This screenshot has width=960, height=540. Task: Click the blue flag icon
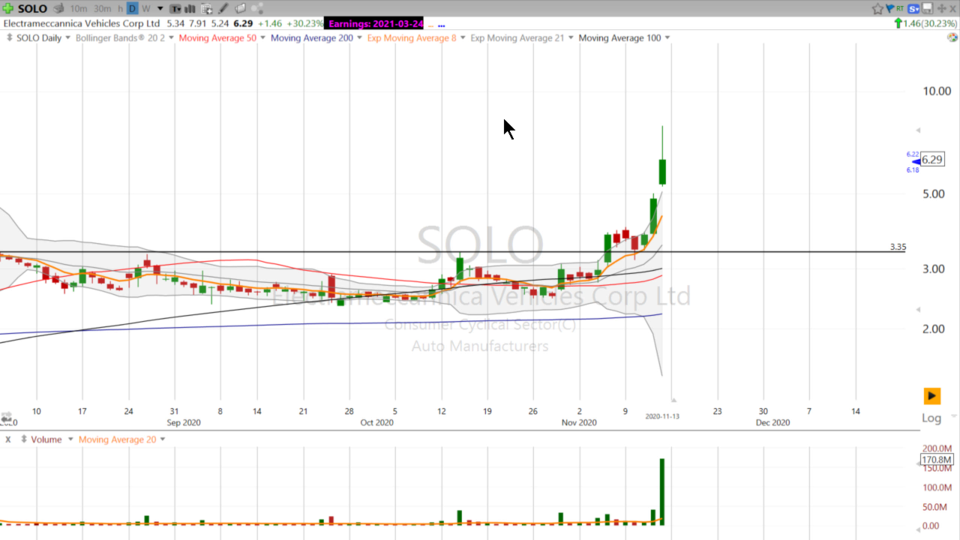(x=890, y=9)
